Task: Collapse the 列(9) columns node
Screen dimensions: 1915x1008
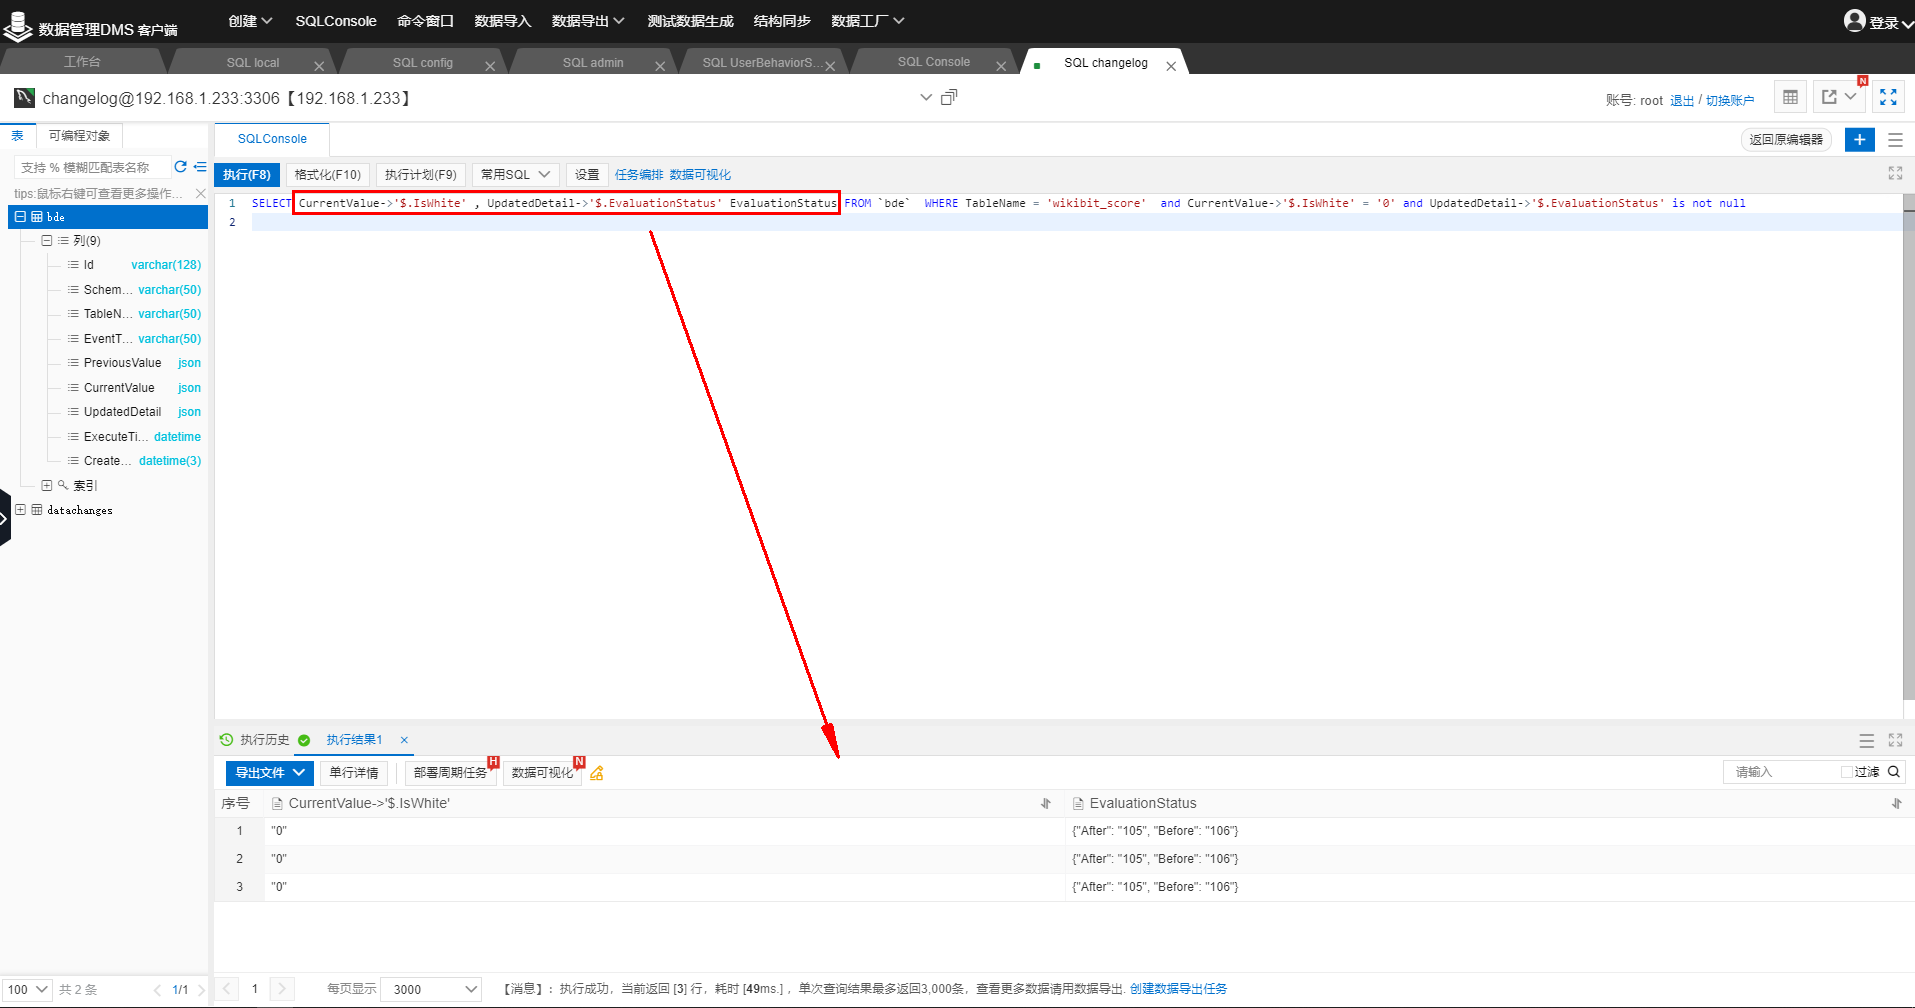Action: pos(46,240)
